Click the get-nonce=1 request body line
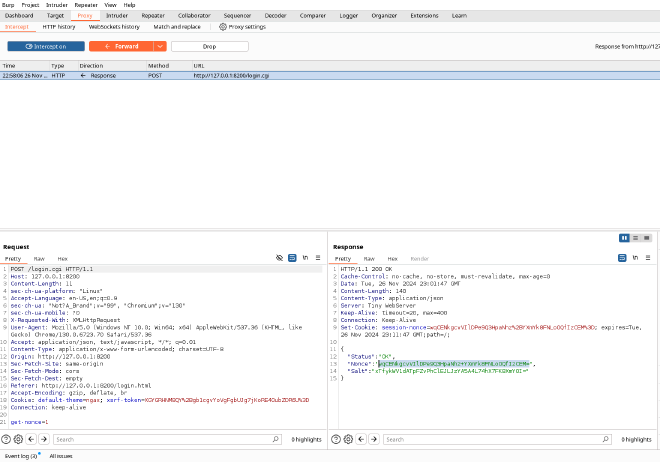The image size is (660, 462). [29, 422]
